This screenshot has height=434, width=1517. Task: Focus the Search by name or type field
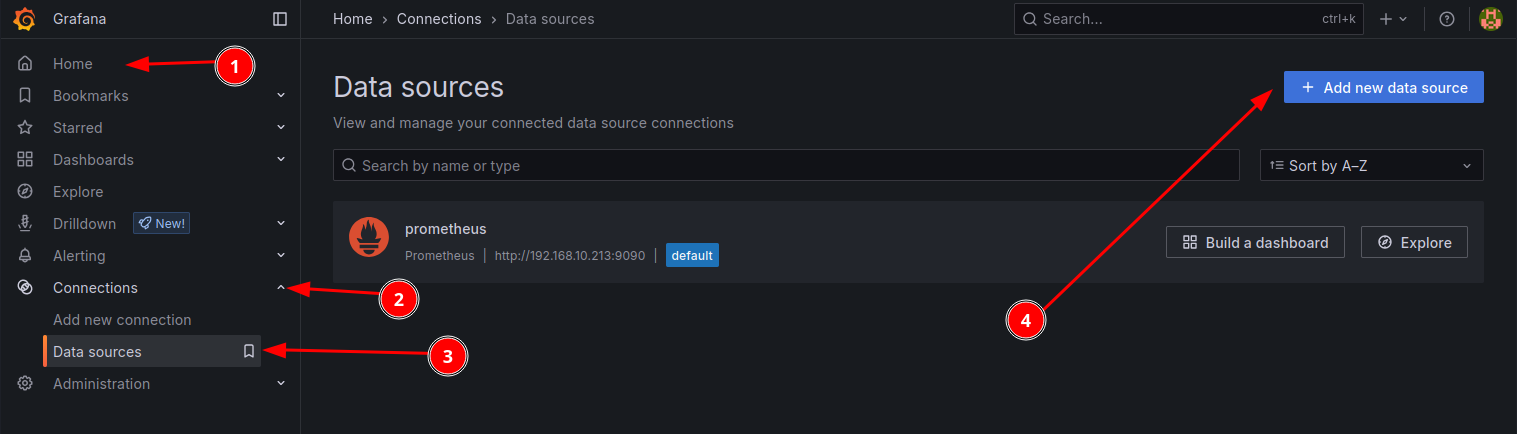[785, 166]
